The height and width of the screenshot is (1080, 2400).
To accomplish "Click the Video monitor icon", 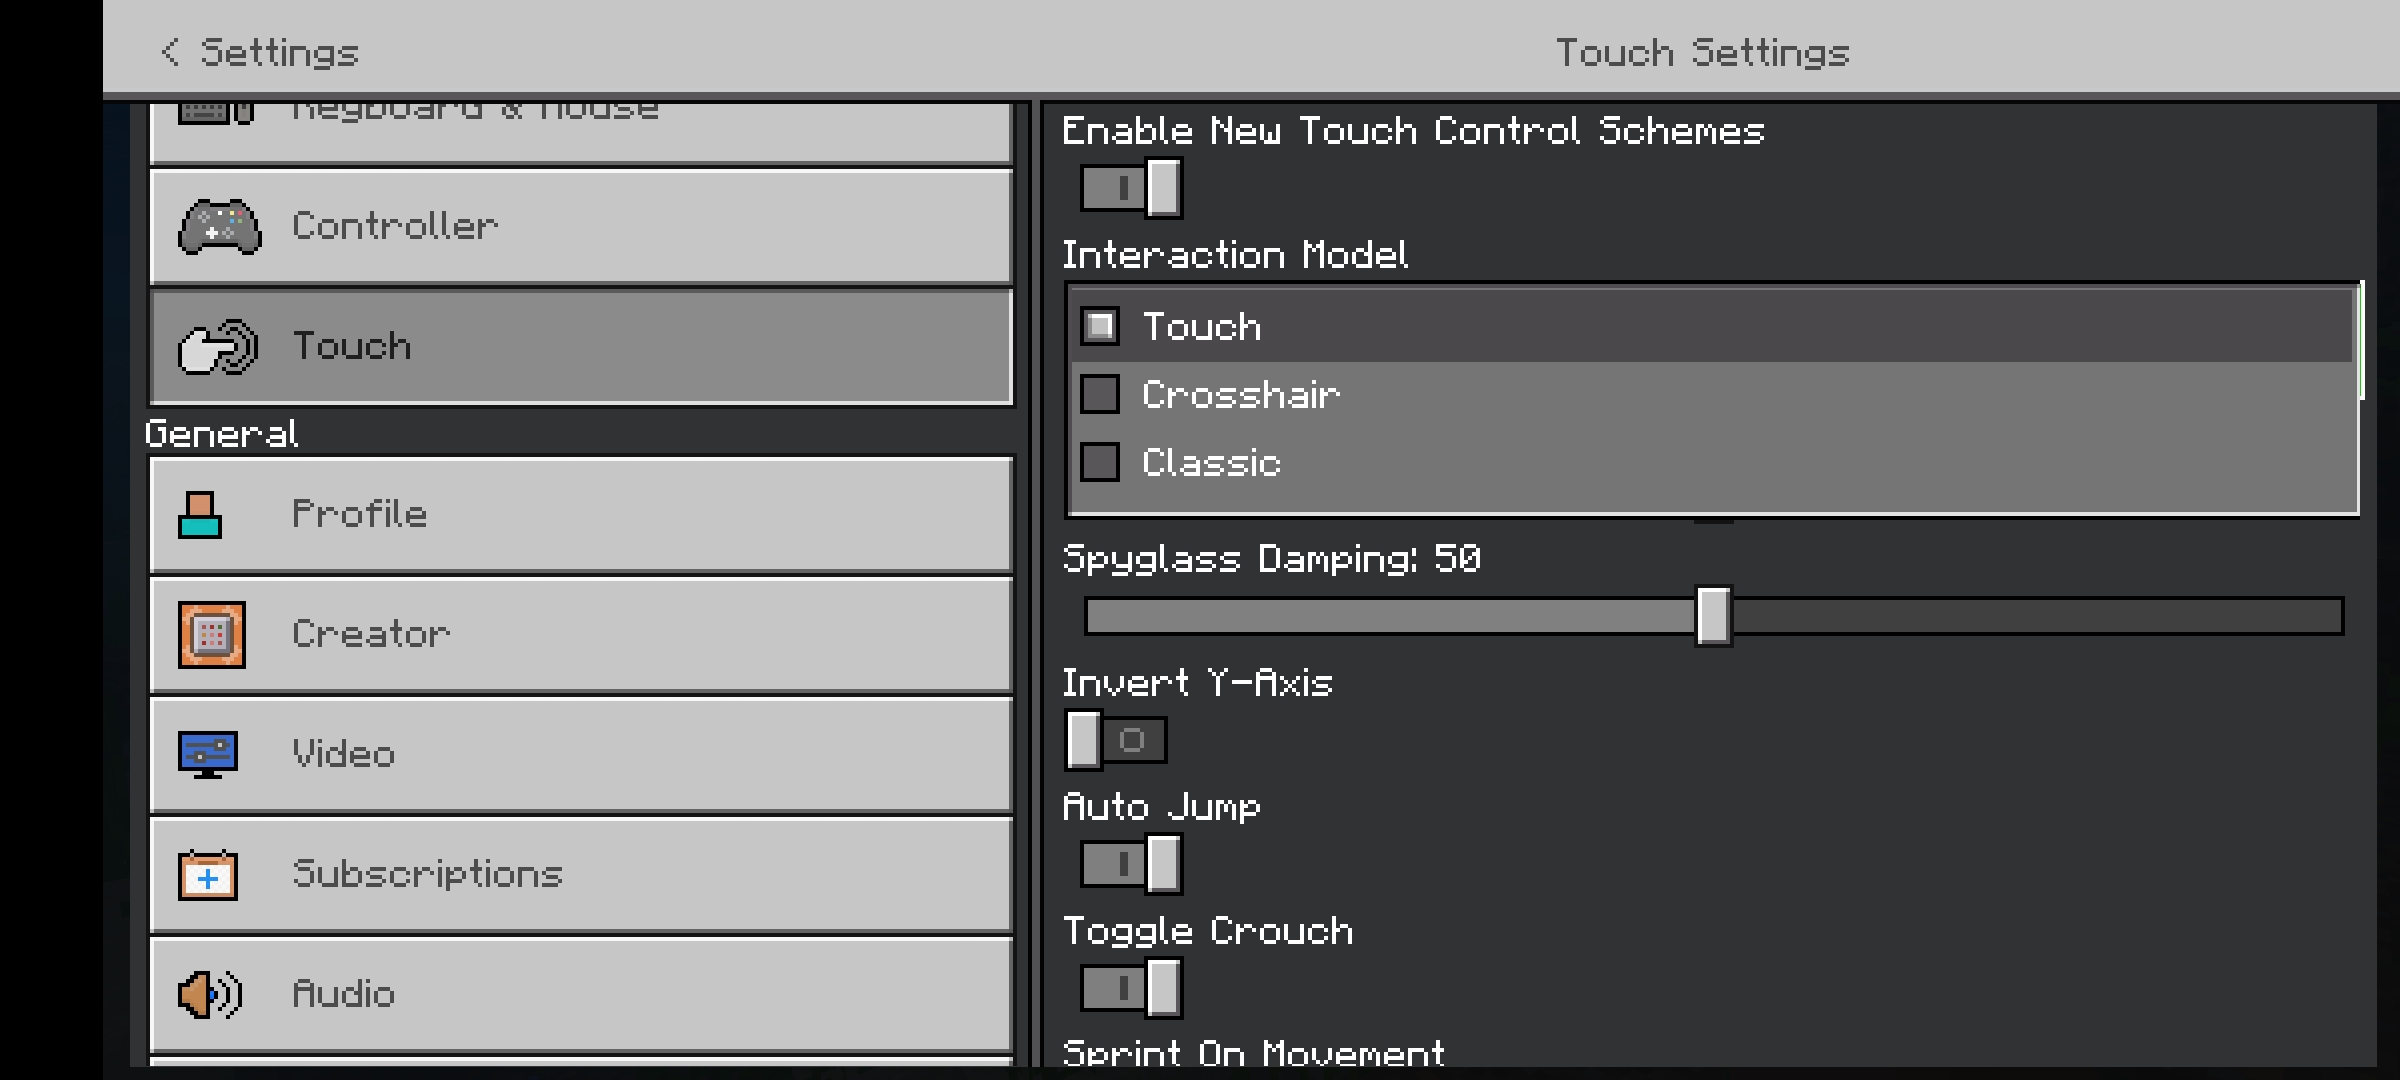I will point(208,754).
